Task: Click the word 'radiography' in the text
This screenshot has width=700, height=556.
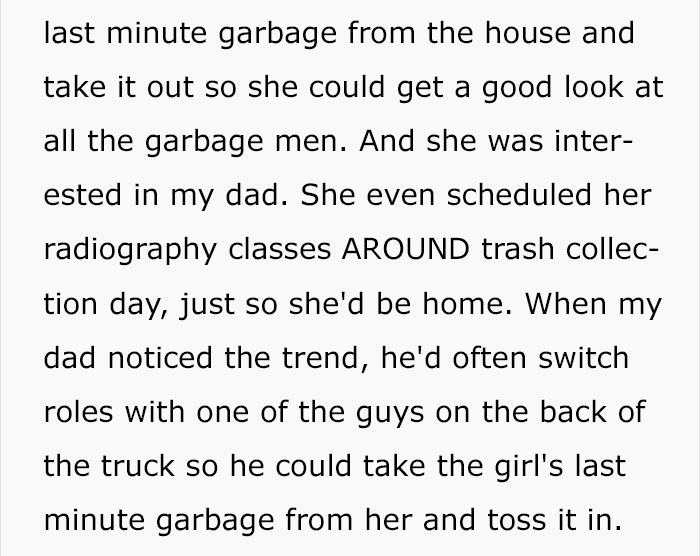Action: pos(130,251)
